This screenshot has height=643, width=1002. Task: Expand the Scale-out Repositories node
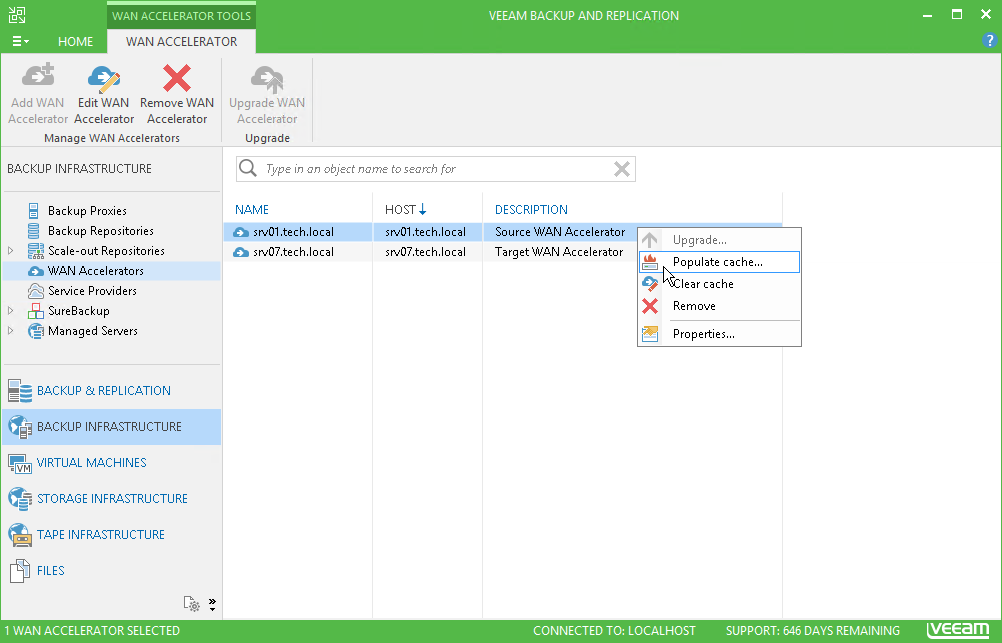tap(10, 251)
